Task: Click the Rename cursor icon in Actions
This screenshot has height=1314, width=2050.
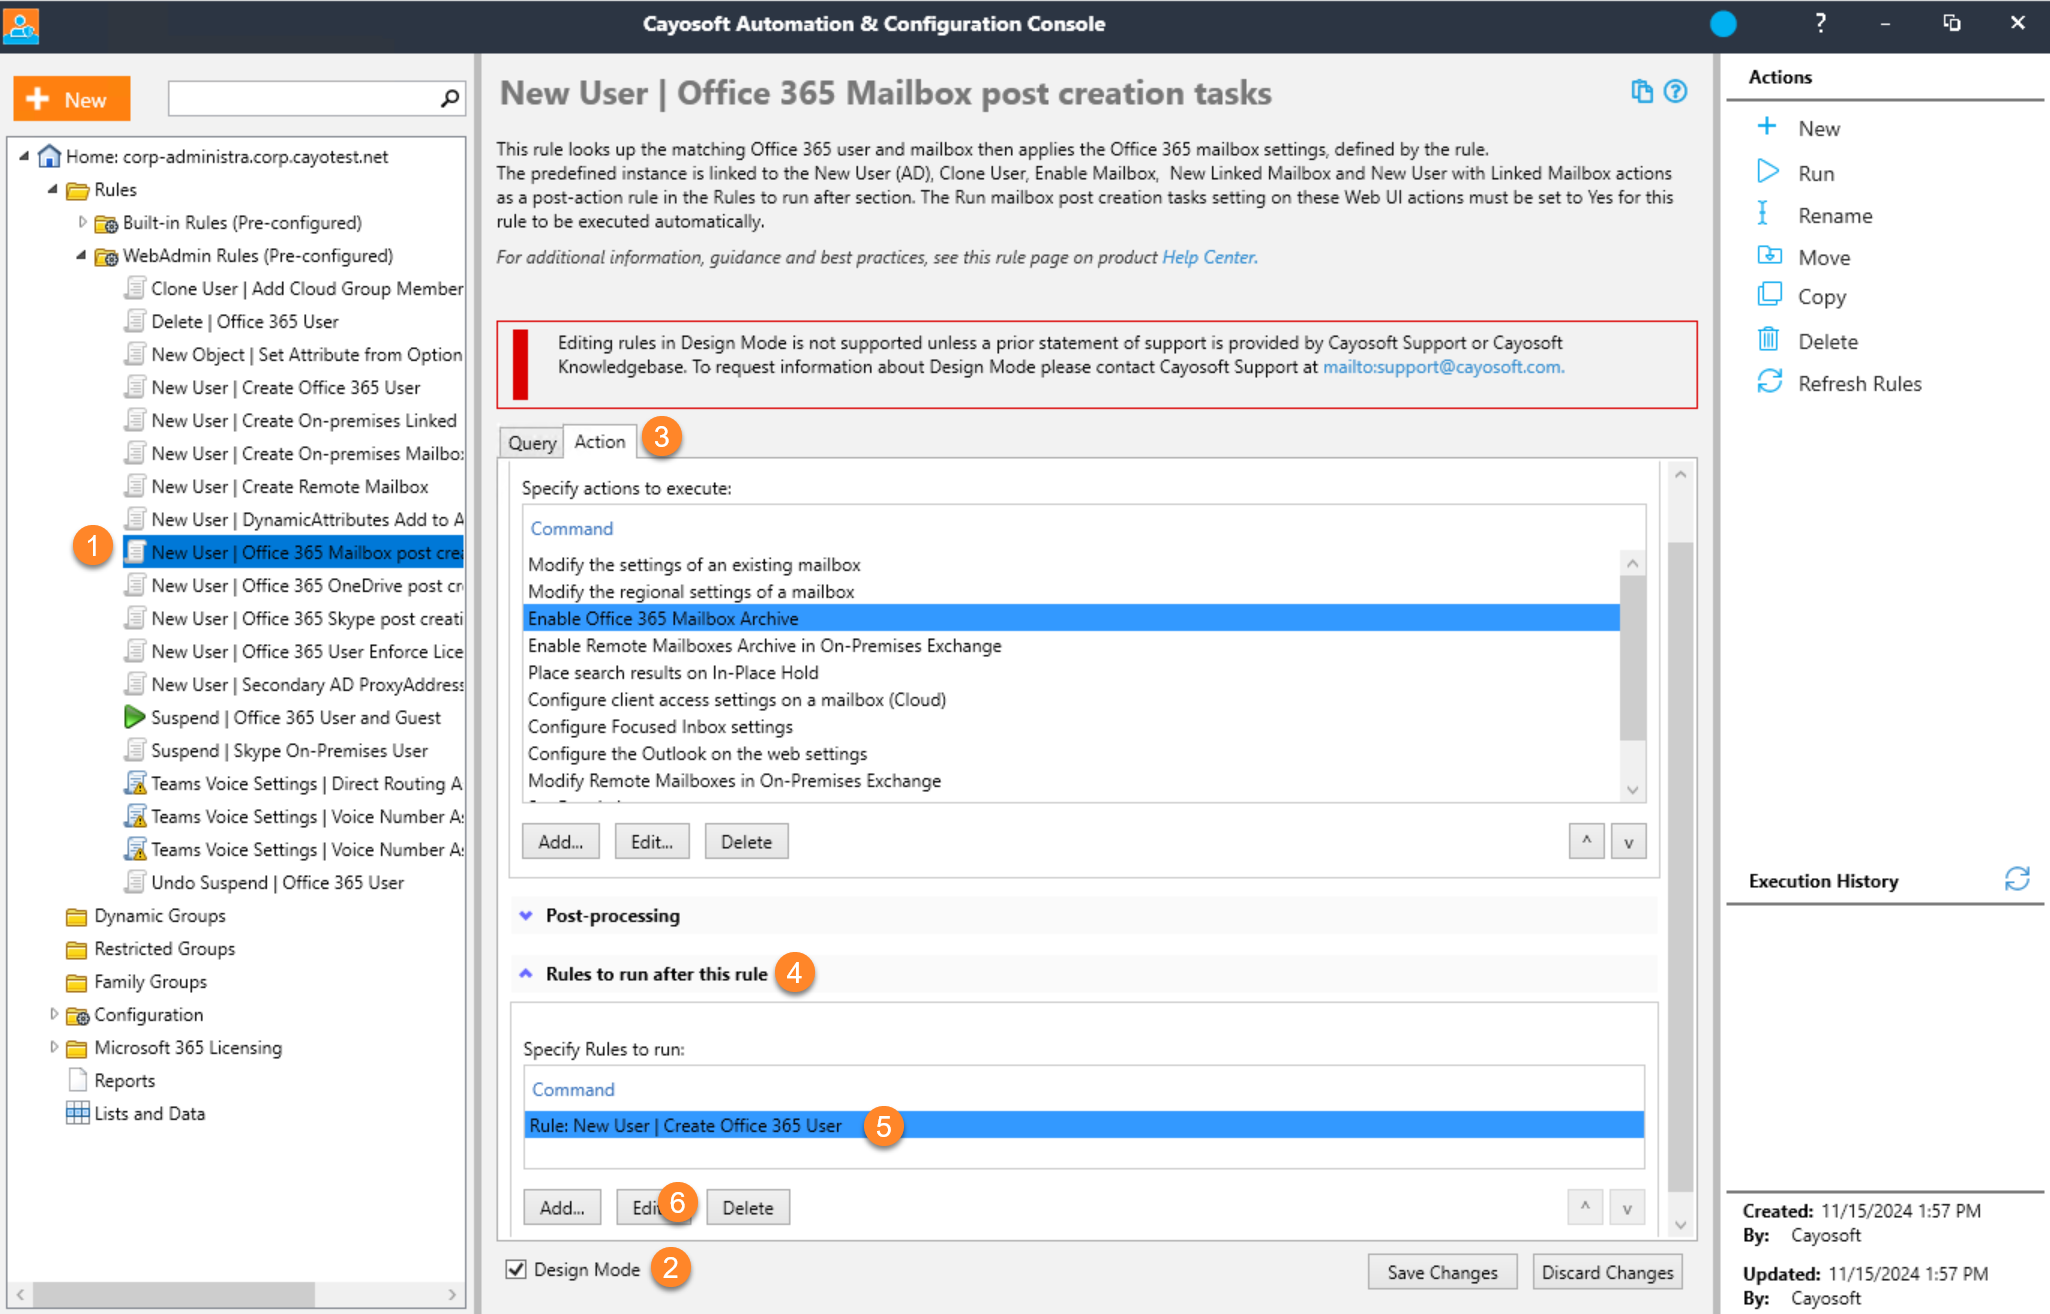Action: click(1762, 213)
